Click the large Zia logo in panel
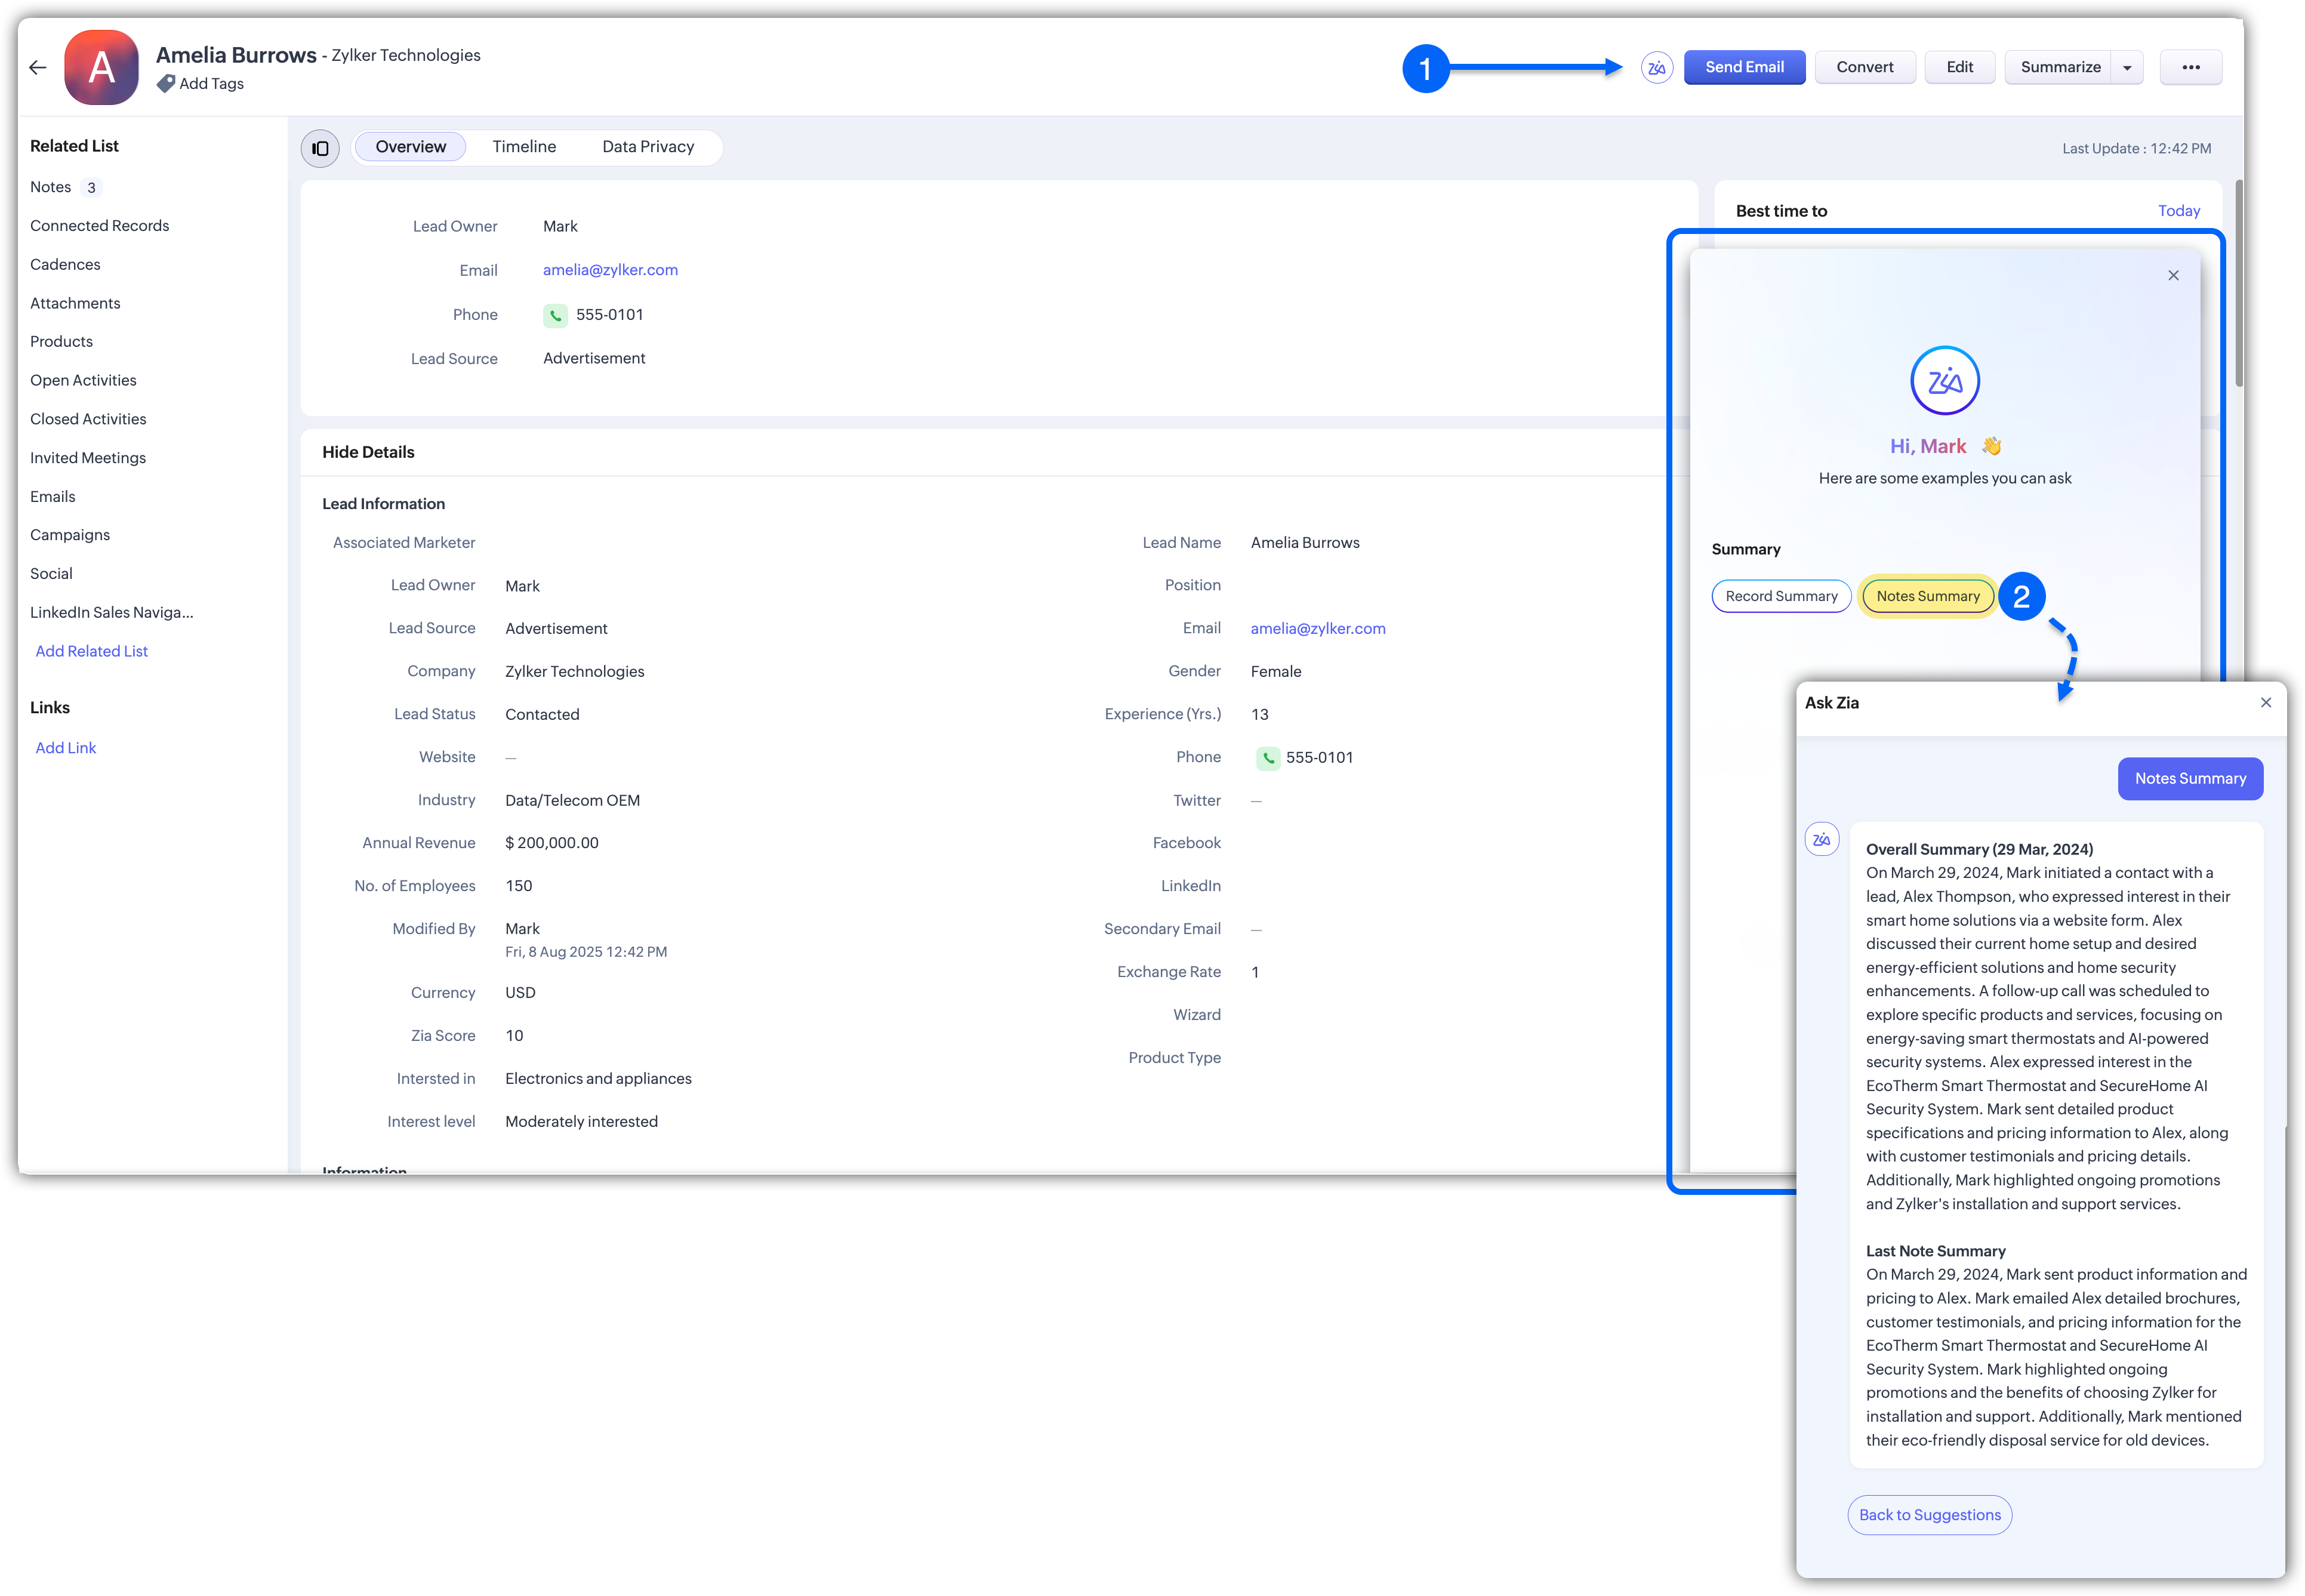This screenshot has height=1596, width=2305. click(1944, 381)
